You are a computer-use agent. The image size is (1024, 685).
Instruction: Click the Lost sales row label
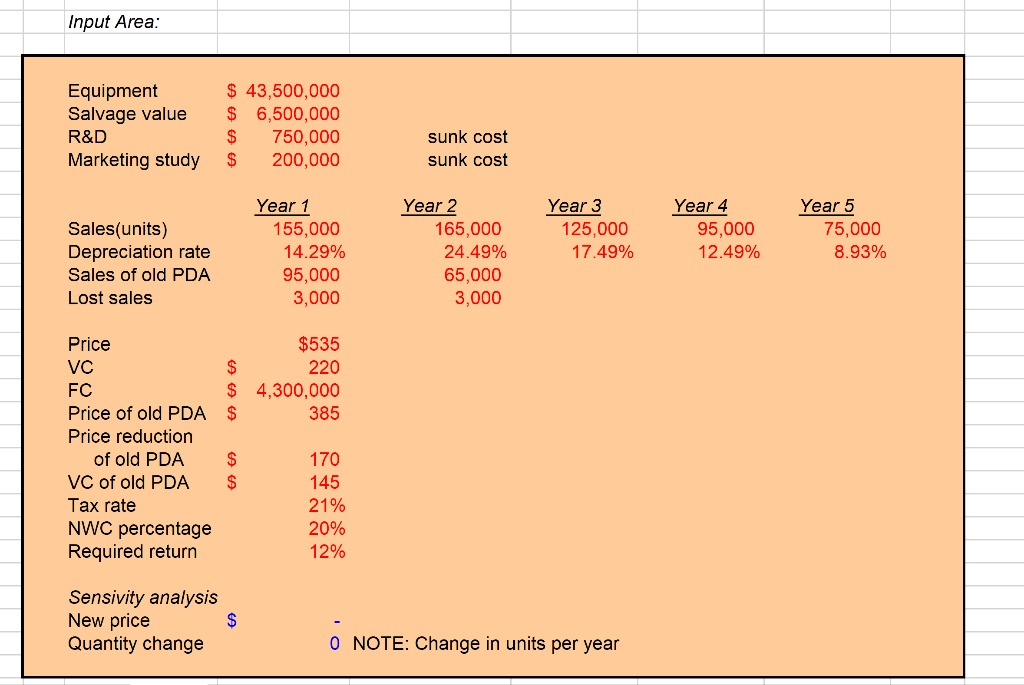(x=110, y=298)
